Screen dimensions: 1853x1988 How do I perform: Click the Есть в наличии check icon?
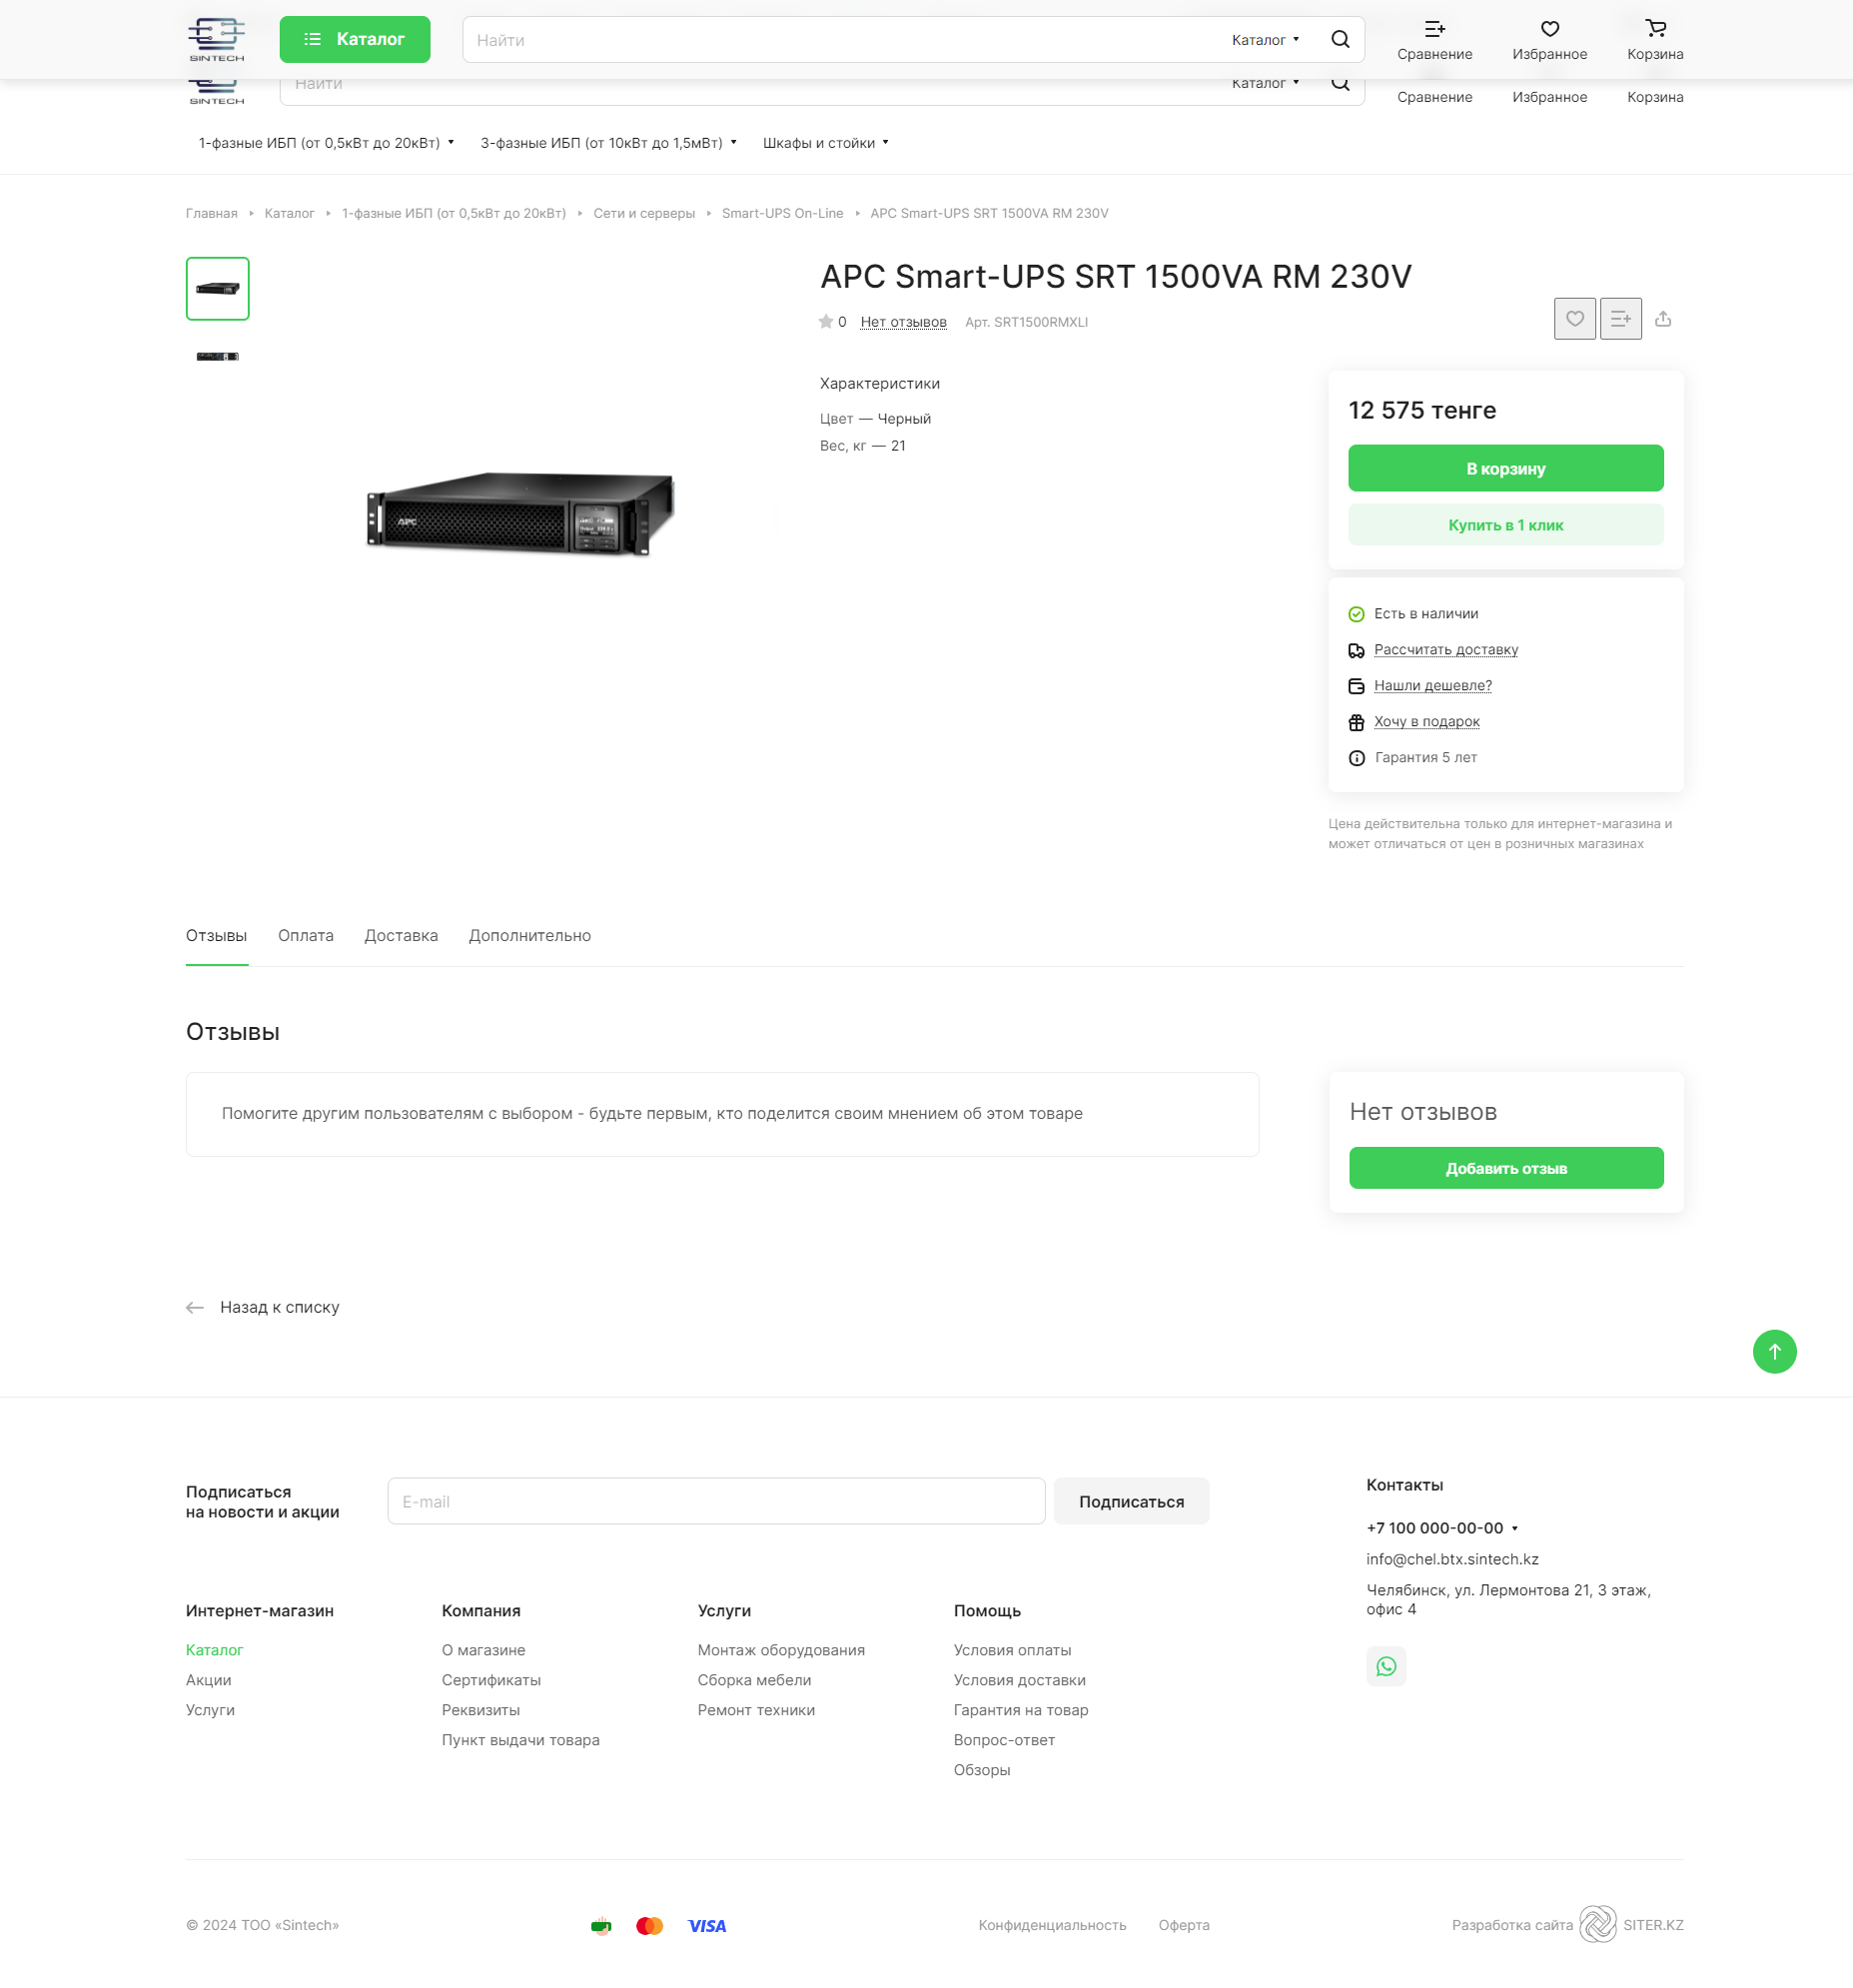point(1356,614)
